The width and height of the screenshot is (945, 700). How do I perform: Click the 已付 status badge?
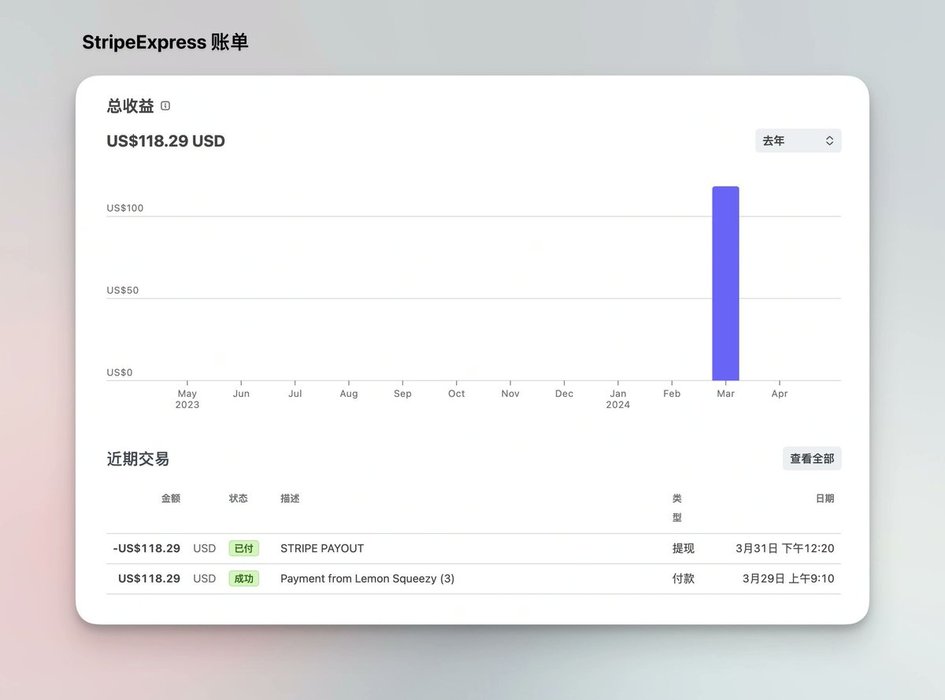[243, 548]
